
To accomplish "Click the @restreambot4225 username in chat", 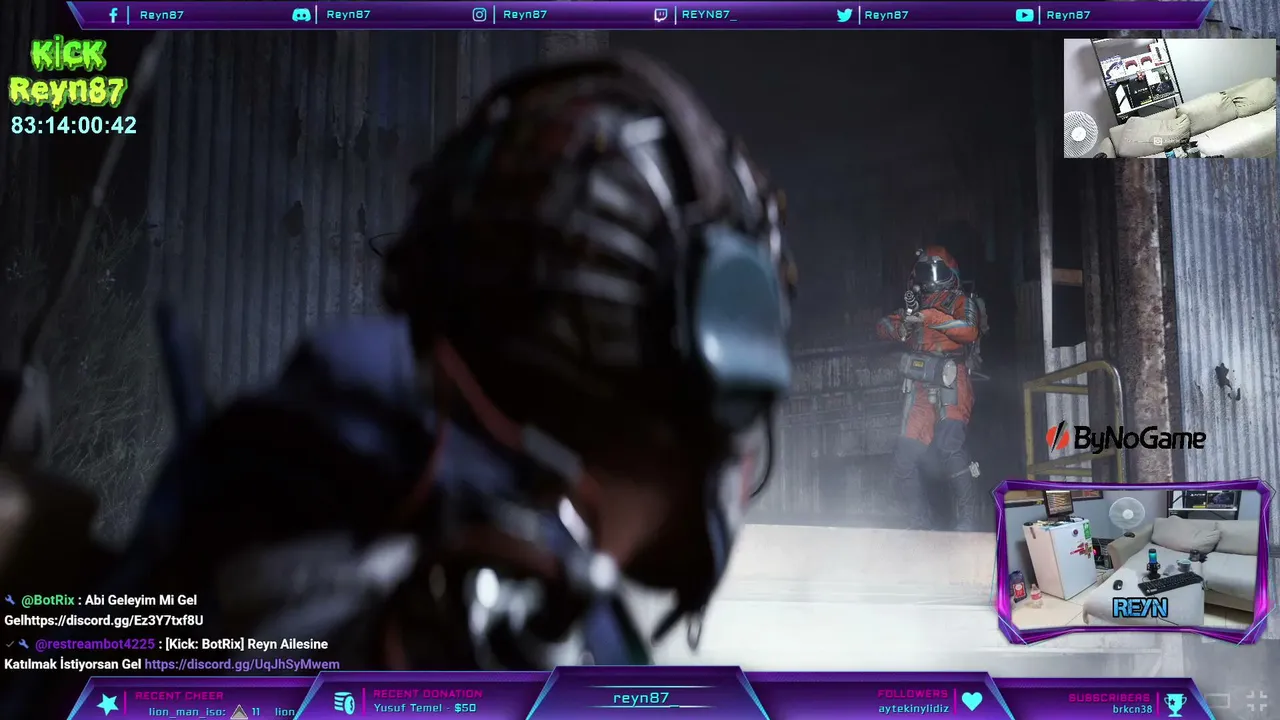I will tap(95, 644).
